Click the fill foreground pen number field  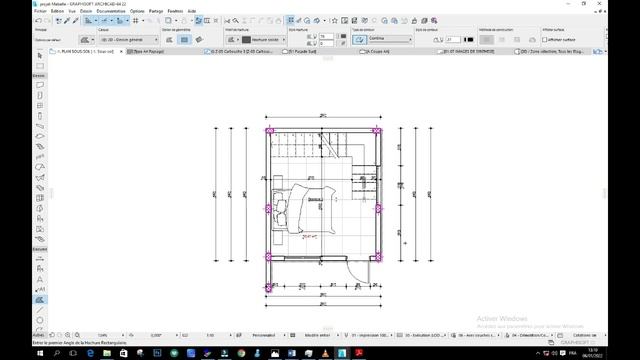pos(326,36)
